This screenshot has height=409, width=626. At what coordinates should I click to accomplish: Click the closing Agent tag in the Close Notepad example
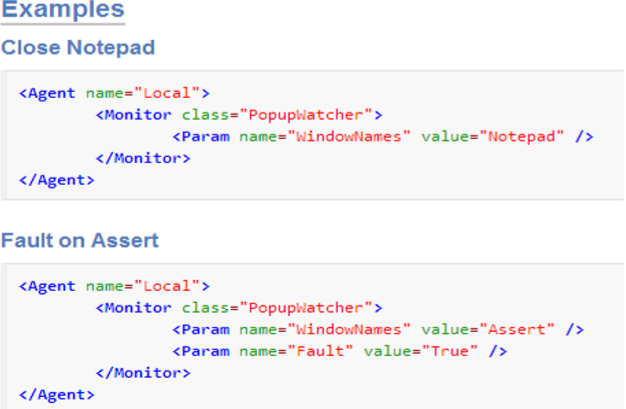click(57, 180)
